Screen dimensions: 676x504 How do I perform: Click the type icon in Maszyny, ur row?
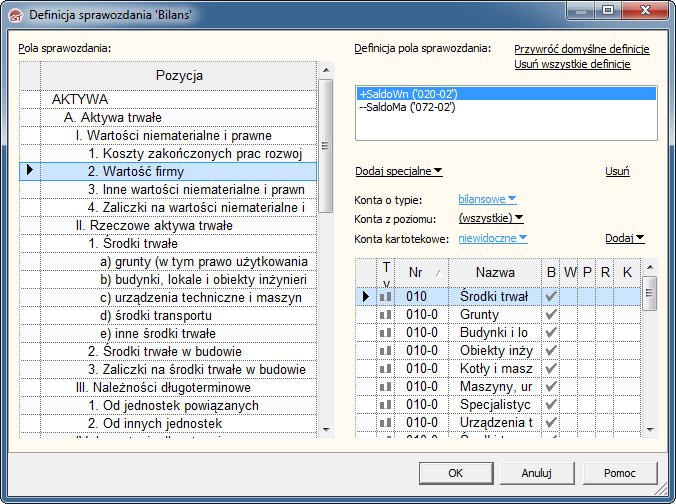(x=386, y=387)
